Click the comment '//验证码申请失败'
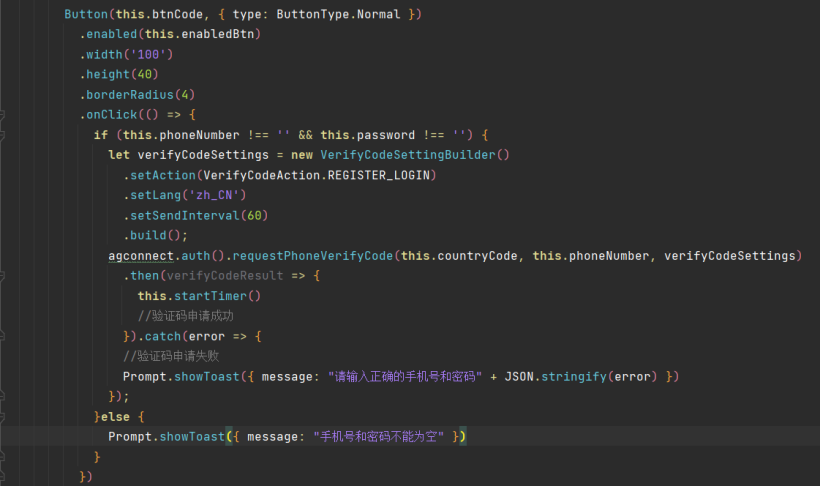 pos(171,356)
